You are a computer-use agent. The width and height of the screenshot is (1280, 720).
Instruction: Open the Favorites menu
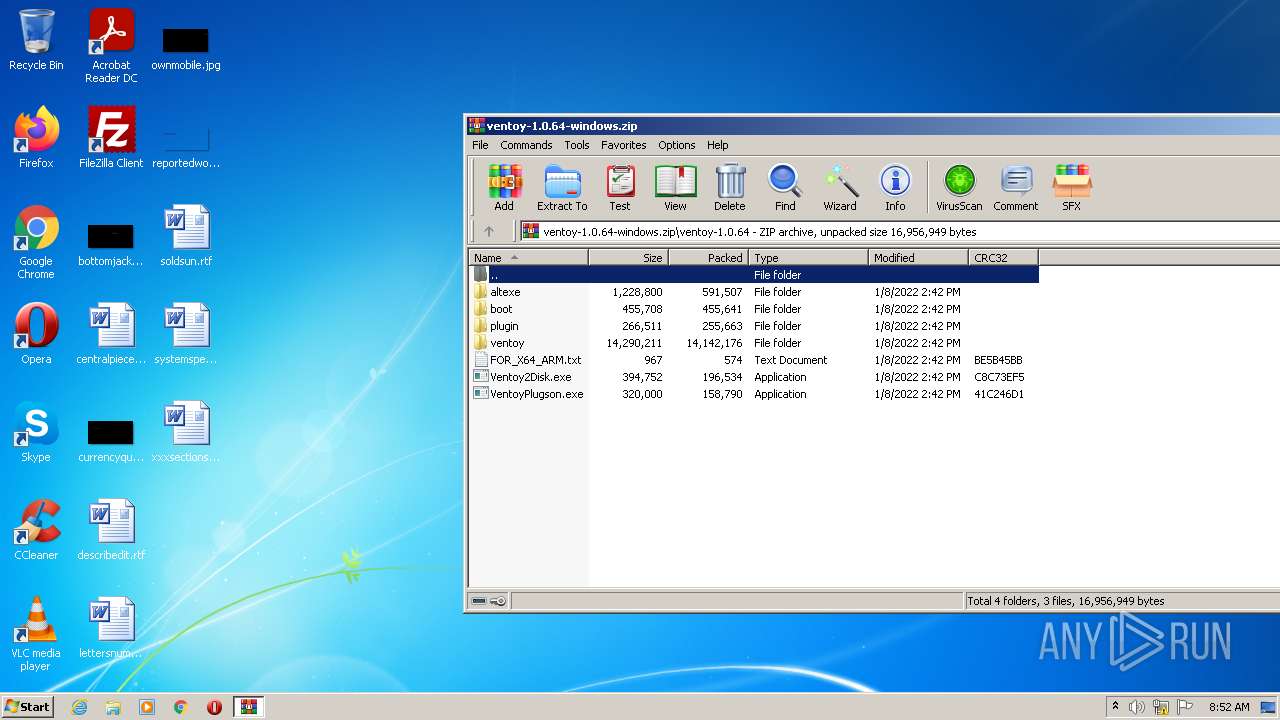623,145
